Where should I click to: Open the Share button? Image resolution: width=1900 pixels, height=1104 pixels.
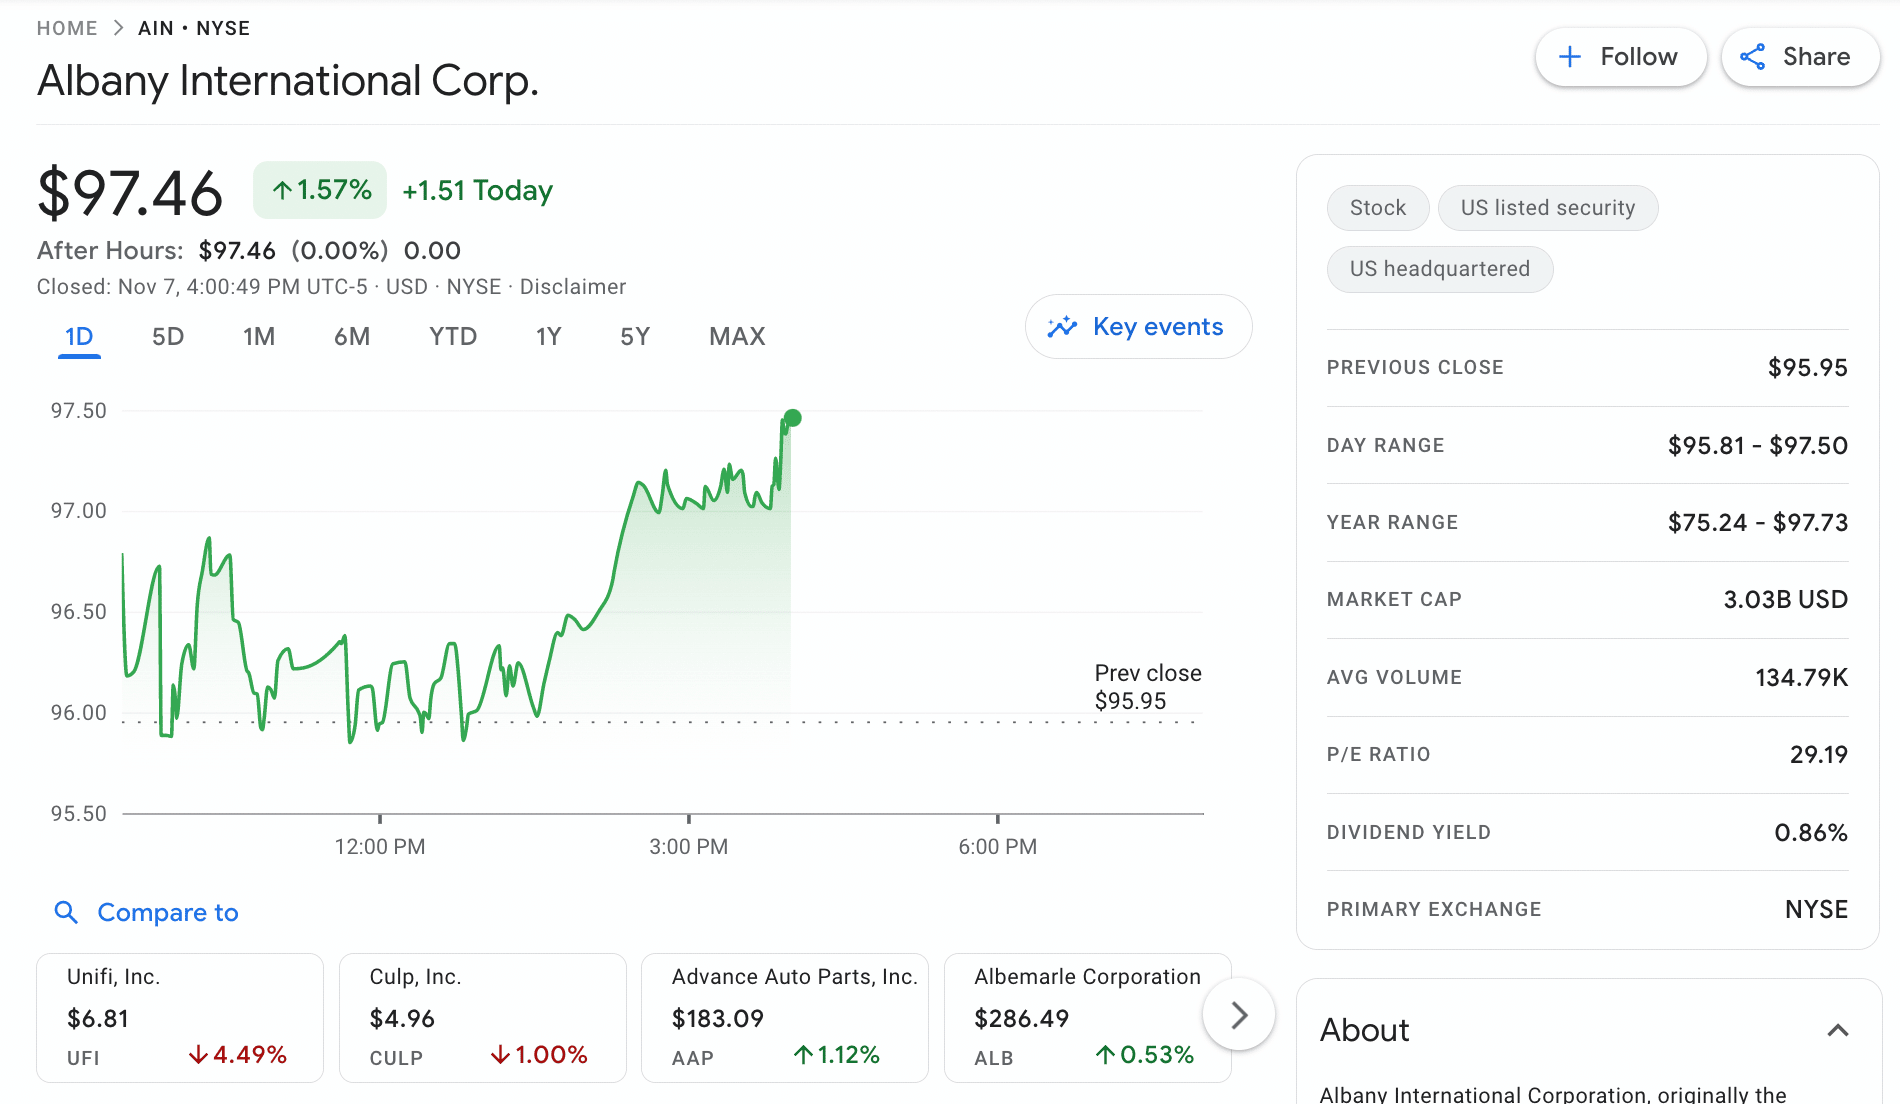tap(1800, 57)
